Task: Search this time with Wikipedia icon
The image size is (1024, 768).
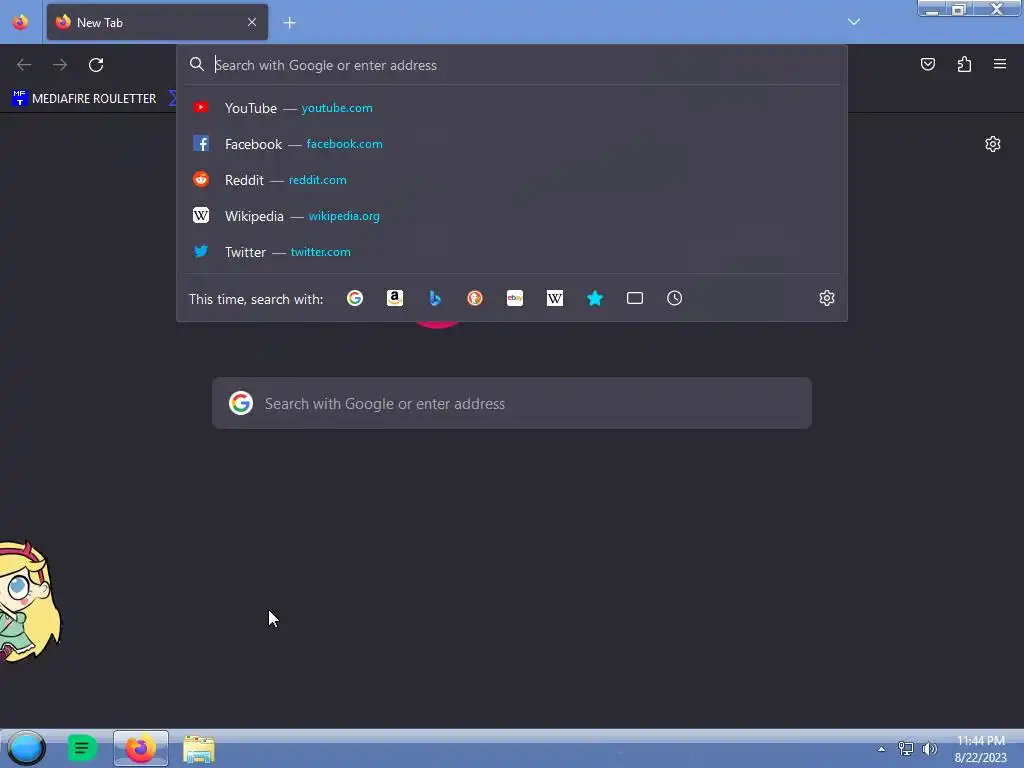Action: pos(554,298)
